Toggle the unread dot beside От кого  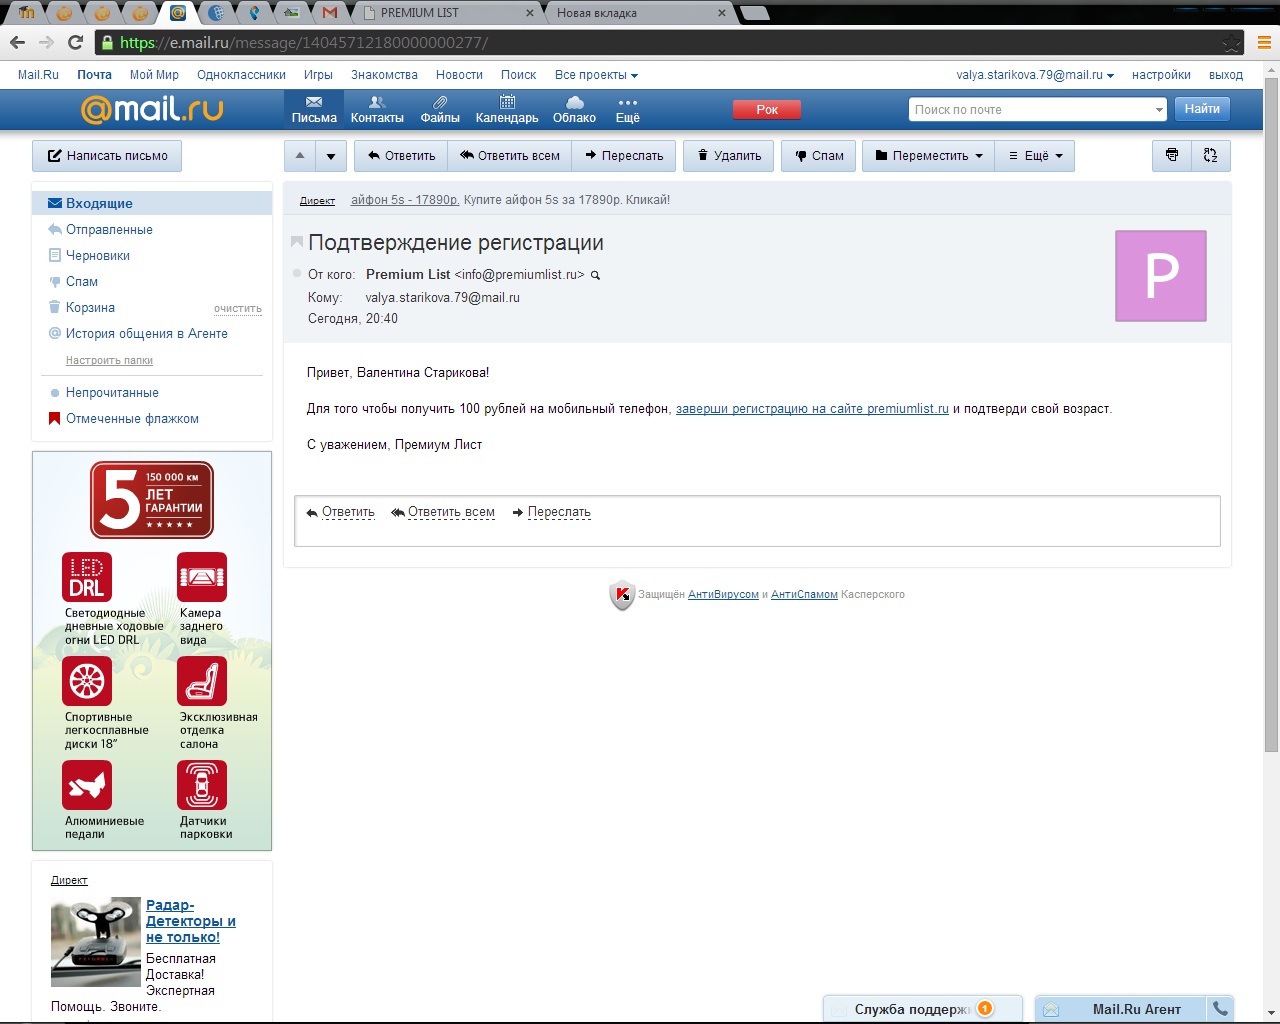coord(297,273)
